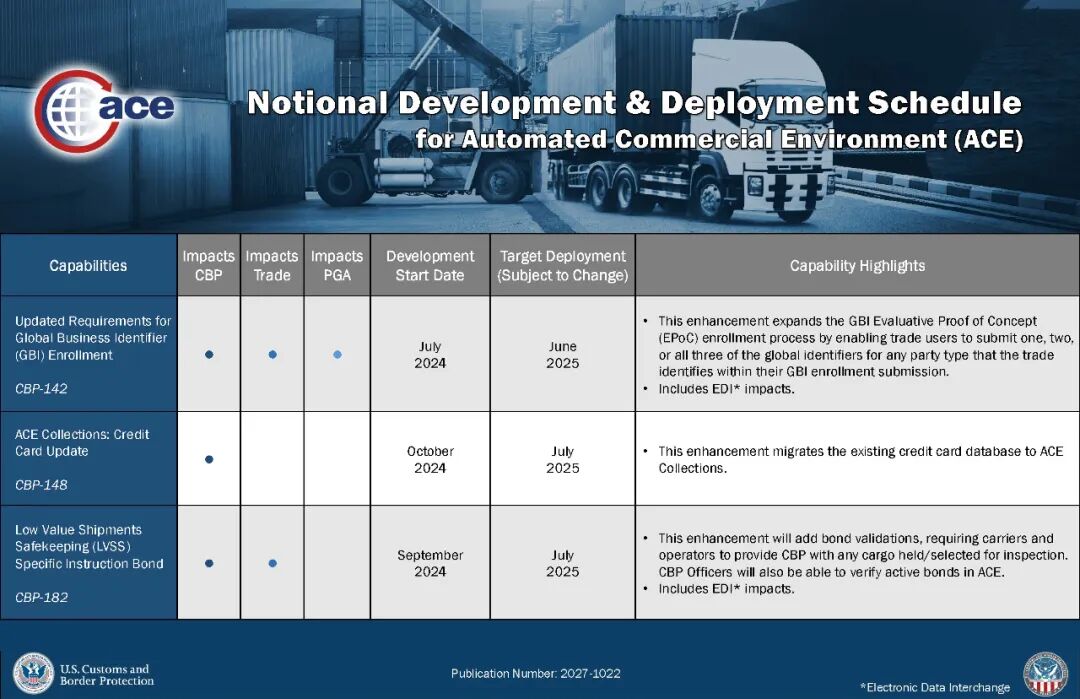This screenshot has width=1080, height=699.
Task: Click the 'October 2024' development start date
Action: (430, 459)
